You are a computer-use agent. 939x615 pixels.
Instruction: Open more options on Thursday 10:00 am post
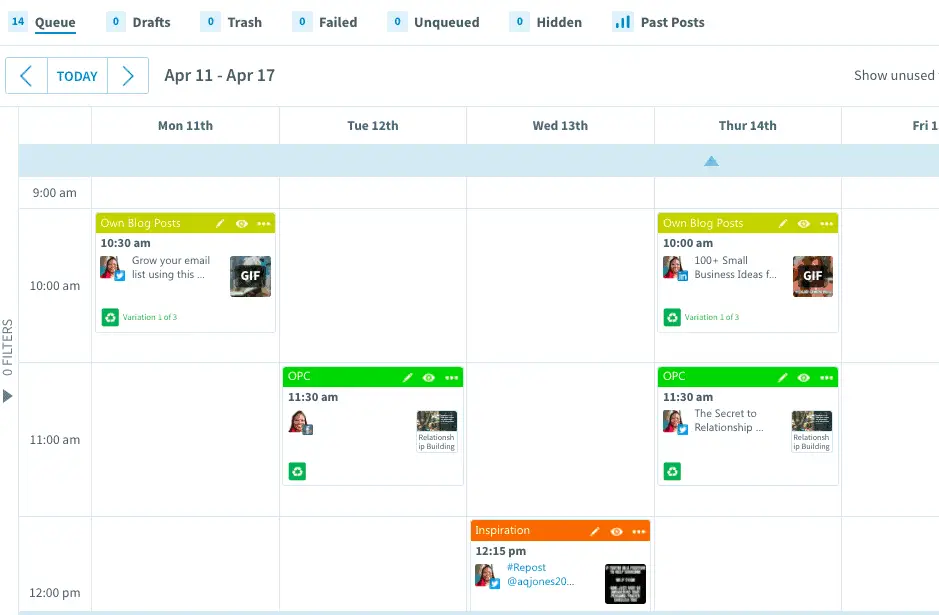coord(826,223)
